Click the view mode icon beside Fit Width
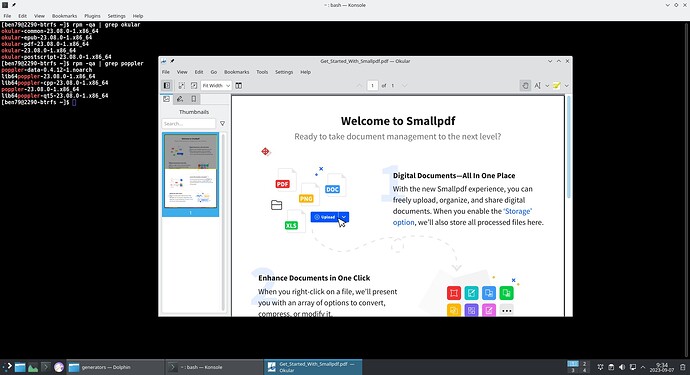This screenshot has height=375, width=690. (x=239, y=85)
